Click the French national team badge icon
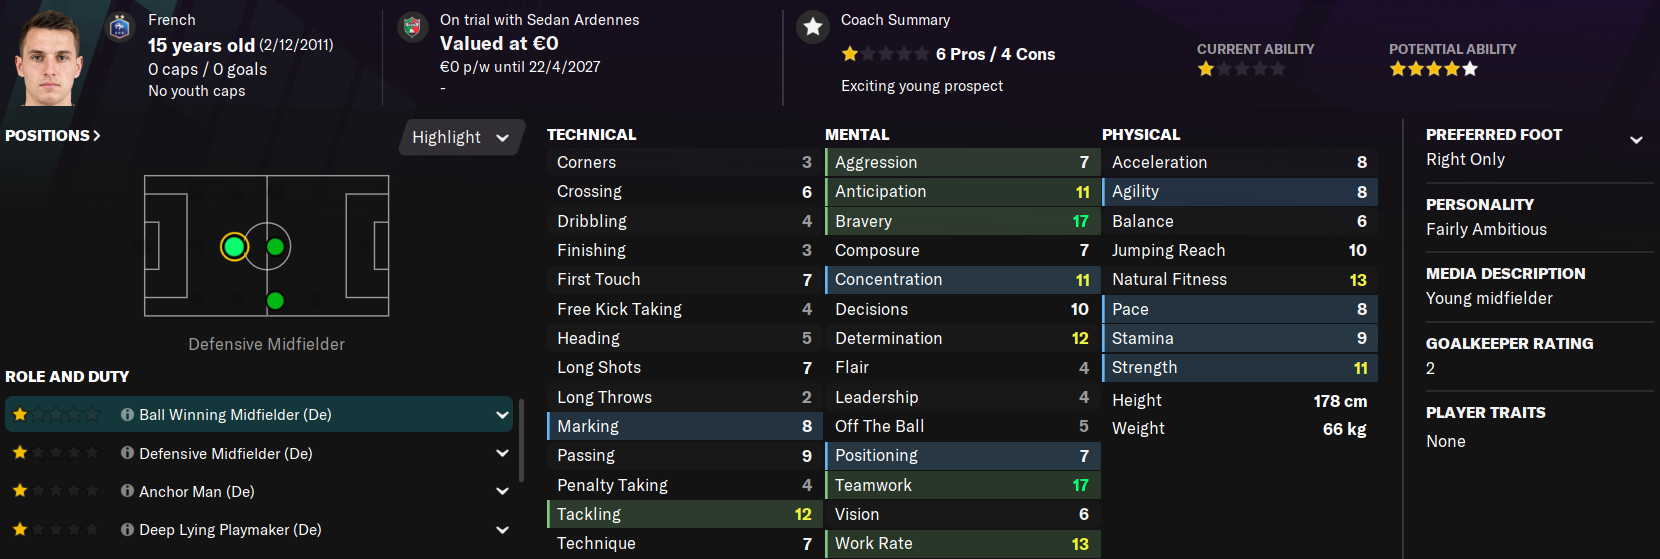This screenshot has width=1660, height=559. tap(120, 27)
